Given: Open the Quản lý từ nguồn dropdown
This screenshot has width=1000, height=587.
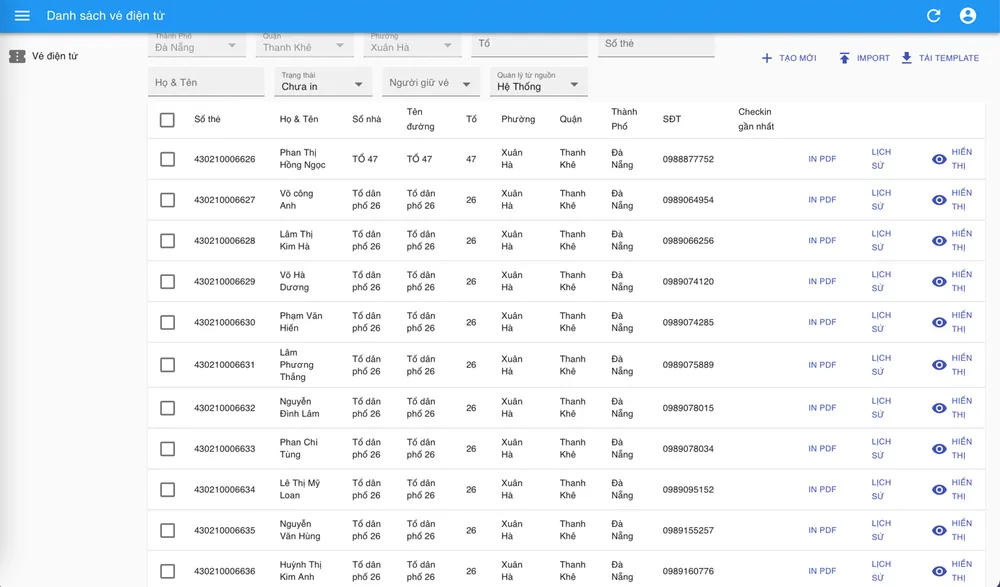Looking at the screenshot, I should [x=540, y=83].
